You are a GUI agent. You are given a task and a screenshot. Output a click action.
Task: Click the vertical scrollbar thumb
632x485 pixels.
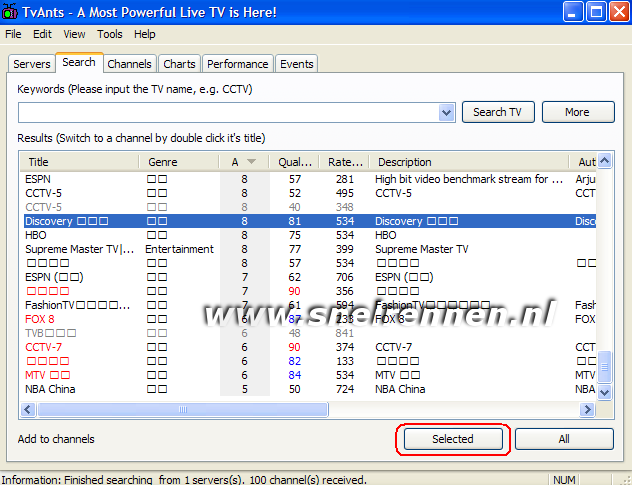click(604, 367)
